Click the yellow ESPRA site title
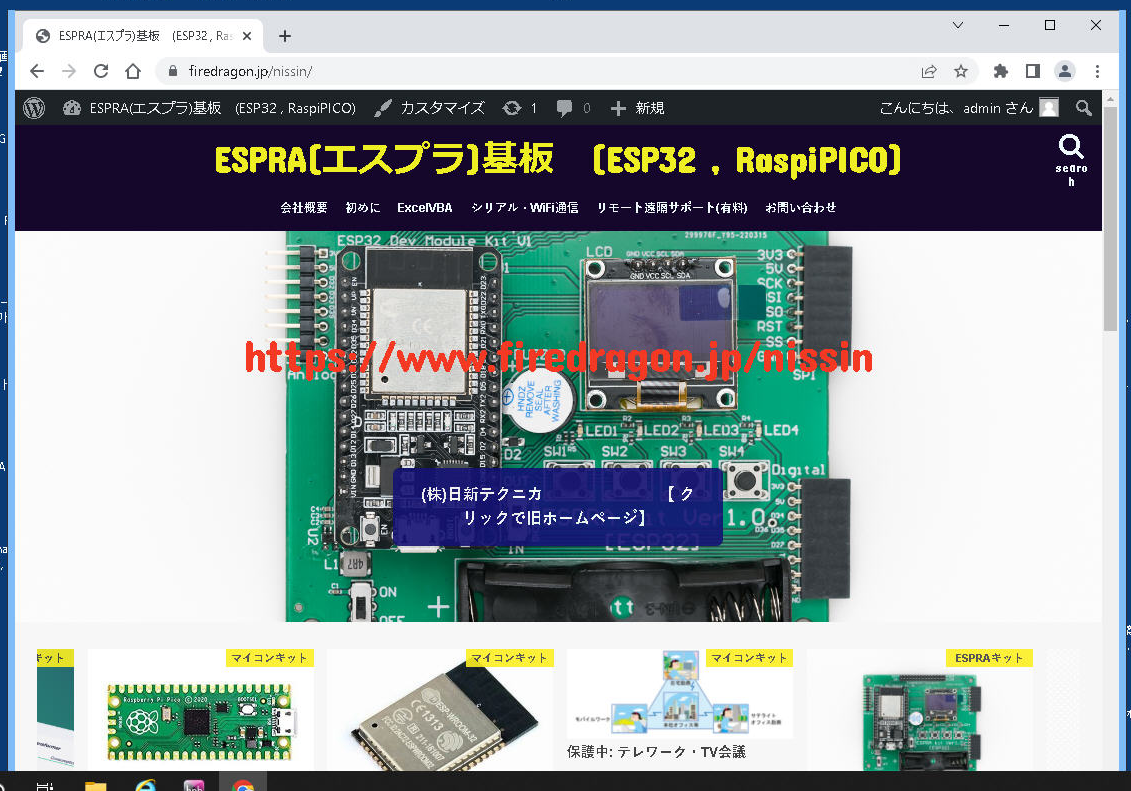This screenshot has height=791, width=1131. [x=558, y=160]
